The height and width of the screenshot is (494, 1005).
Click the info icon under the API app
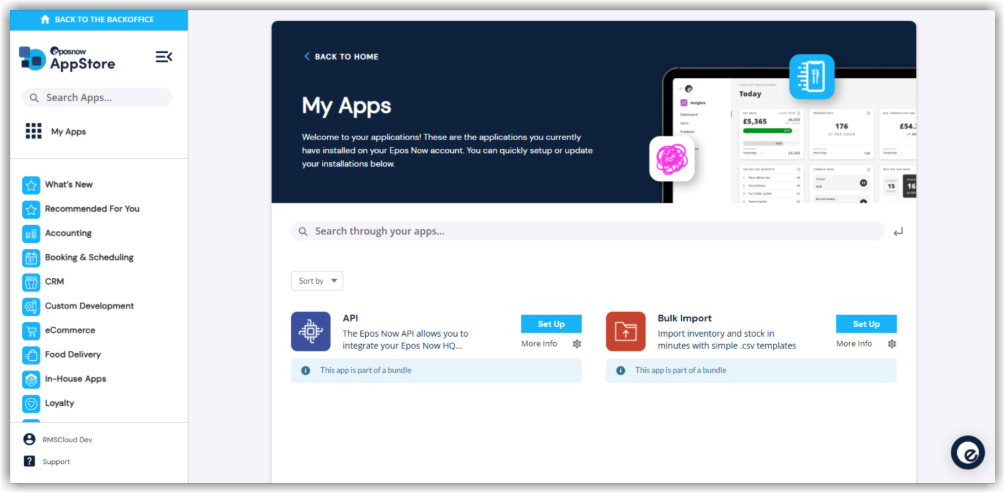coord(306,370)
